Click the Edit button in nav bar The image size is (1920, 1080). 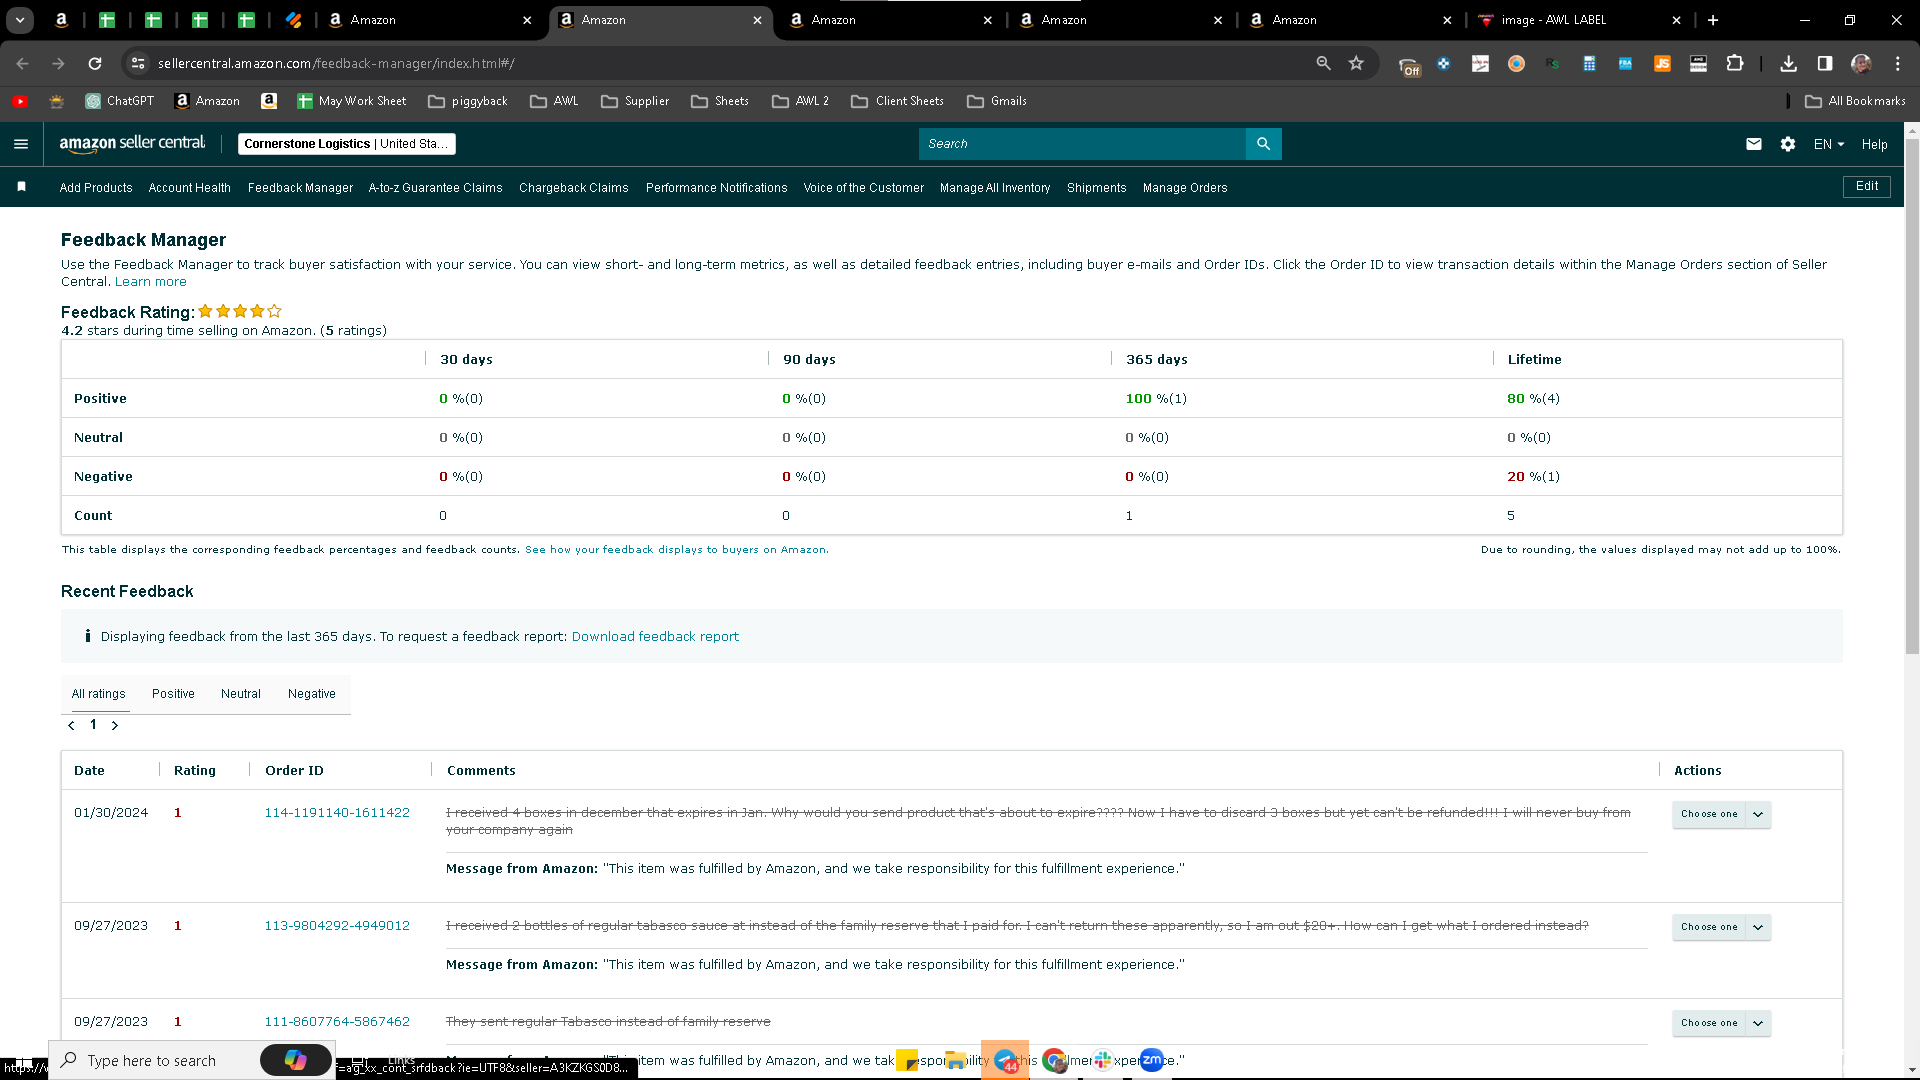pyautogui.click(x=1866, y=187)
